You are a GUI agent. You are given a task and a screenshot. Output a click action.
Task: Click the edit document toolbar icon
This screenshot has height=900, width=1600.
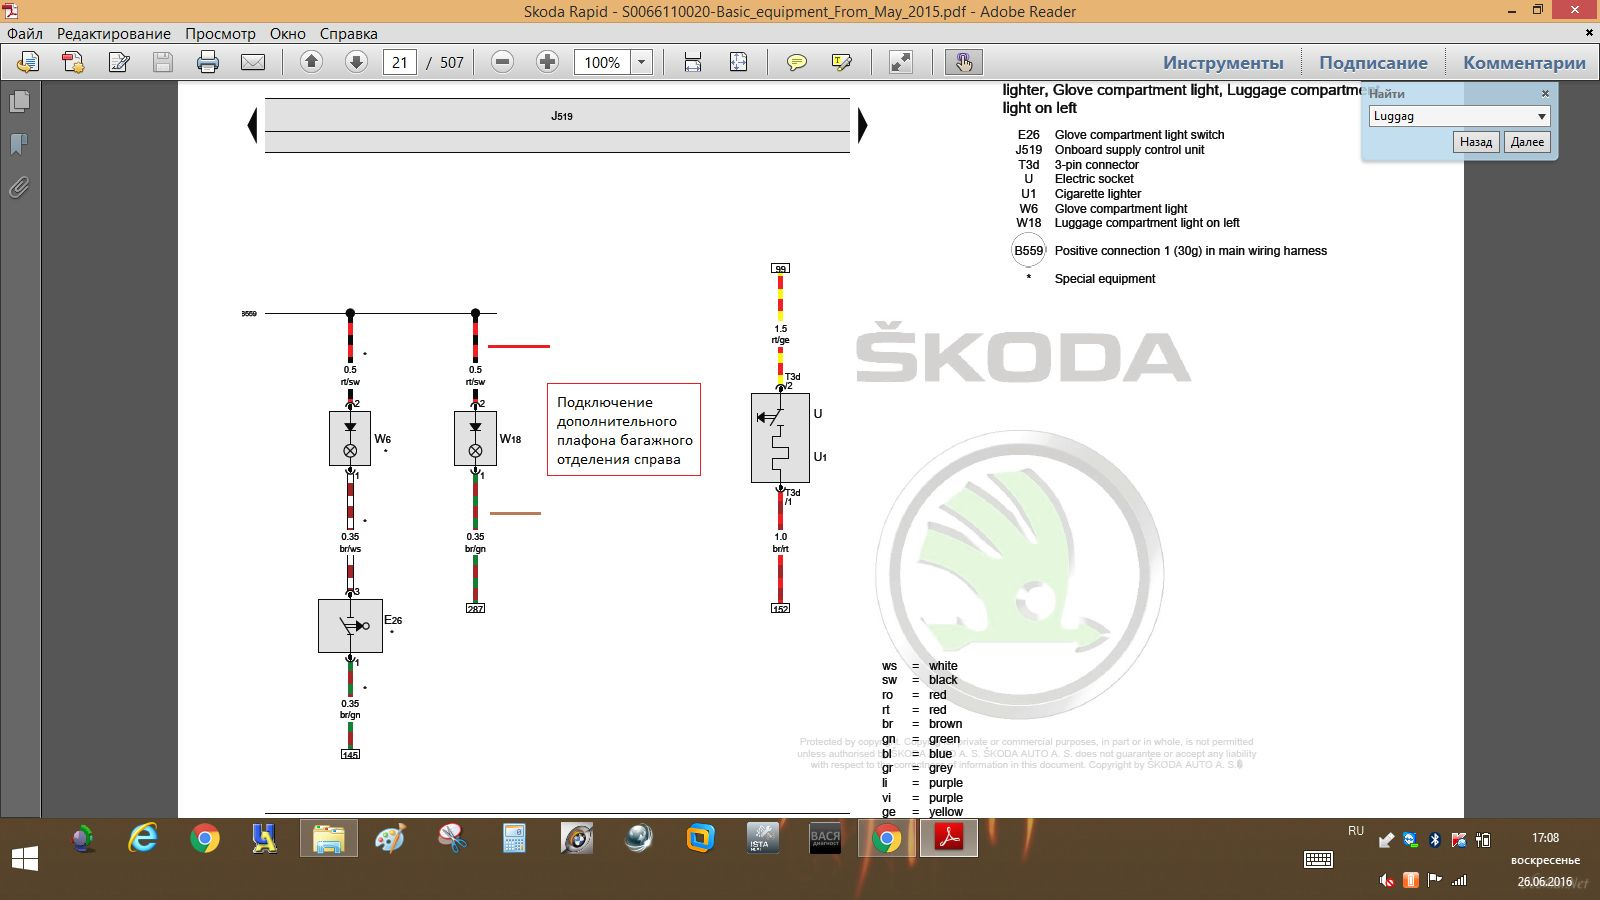(119, 62)
